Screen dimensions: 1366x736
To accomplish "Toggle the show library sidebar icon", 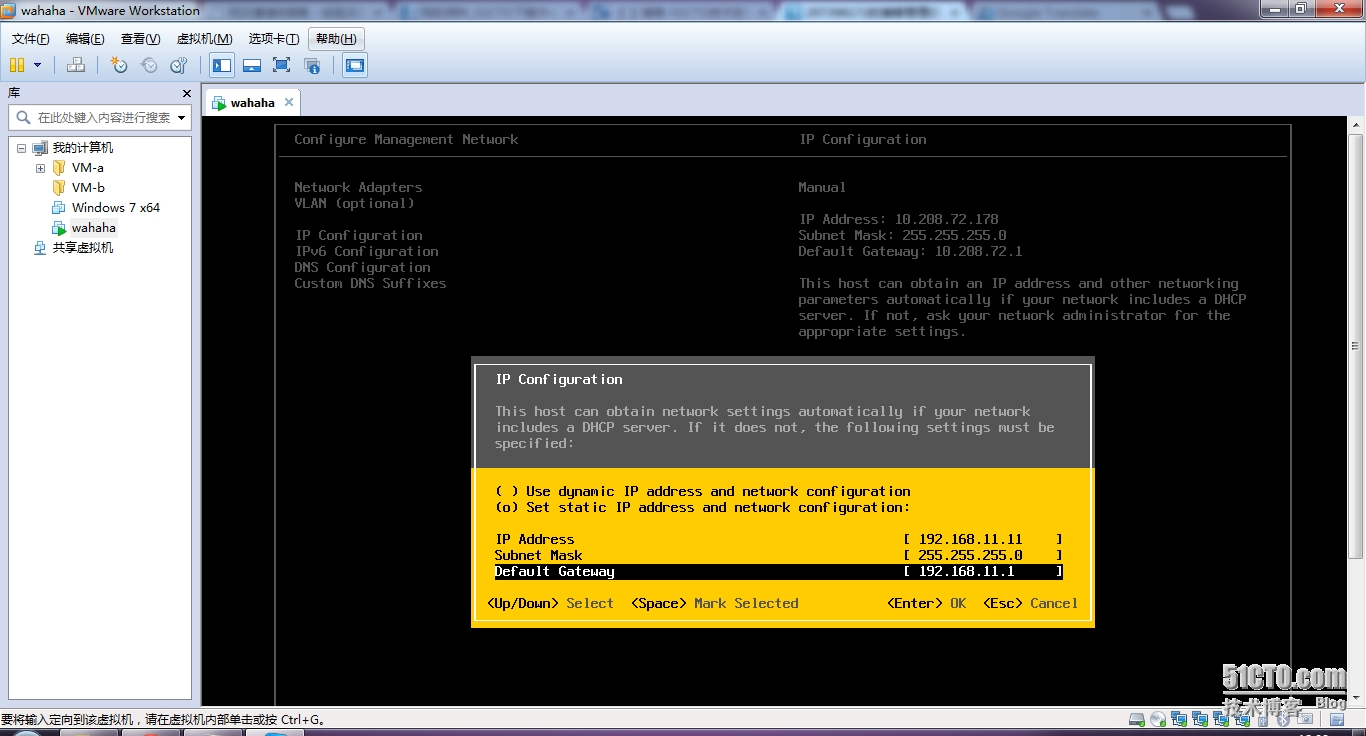I will coord(222,65).
